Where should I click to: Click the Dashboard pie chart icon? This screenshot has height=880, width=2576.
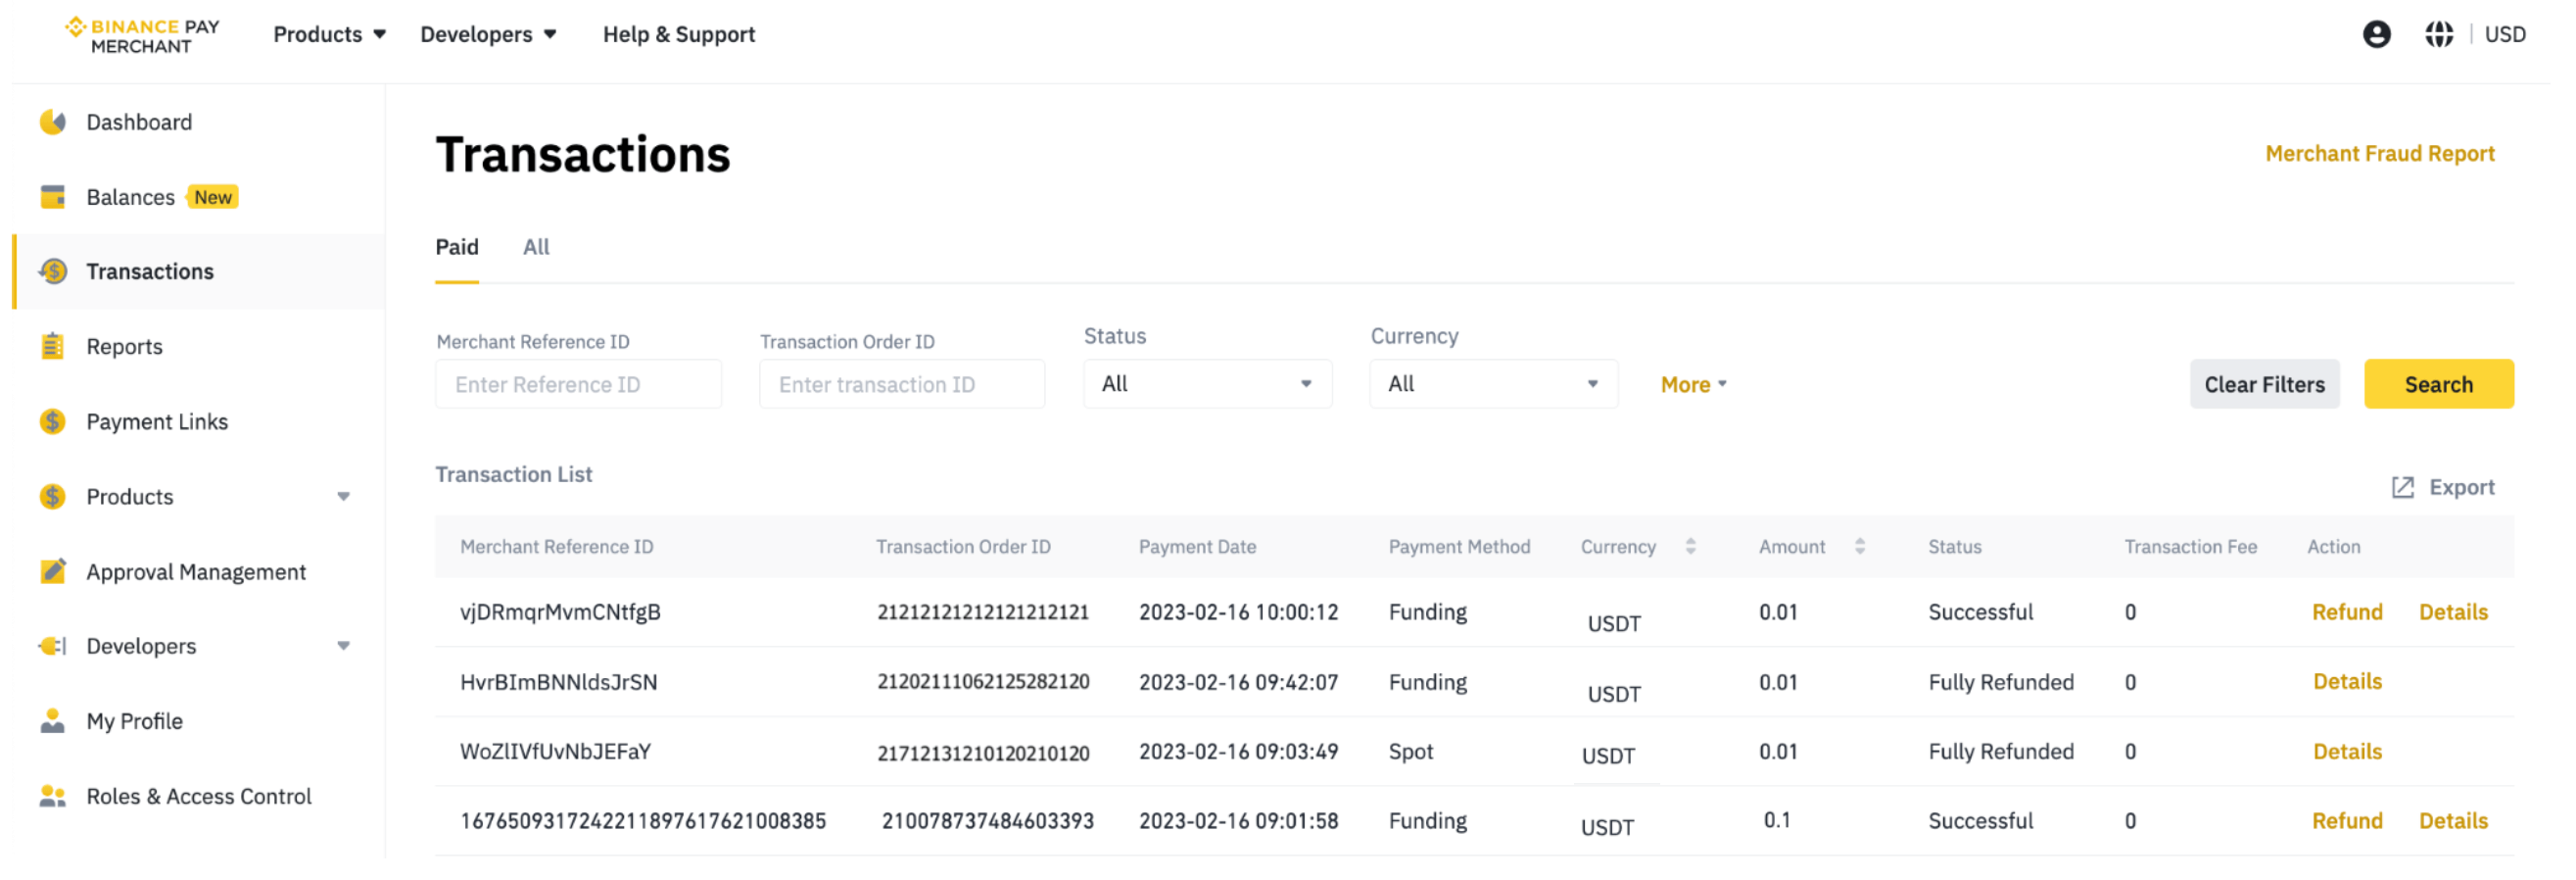pyautogui.click(x=53, y=122)
